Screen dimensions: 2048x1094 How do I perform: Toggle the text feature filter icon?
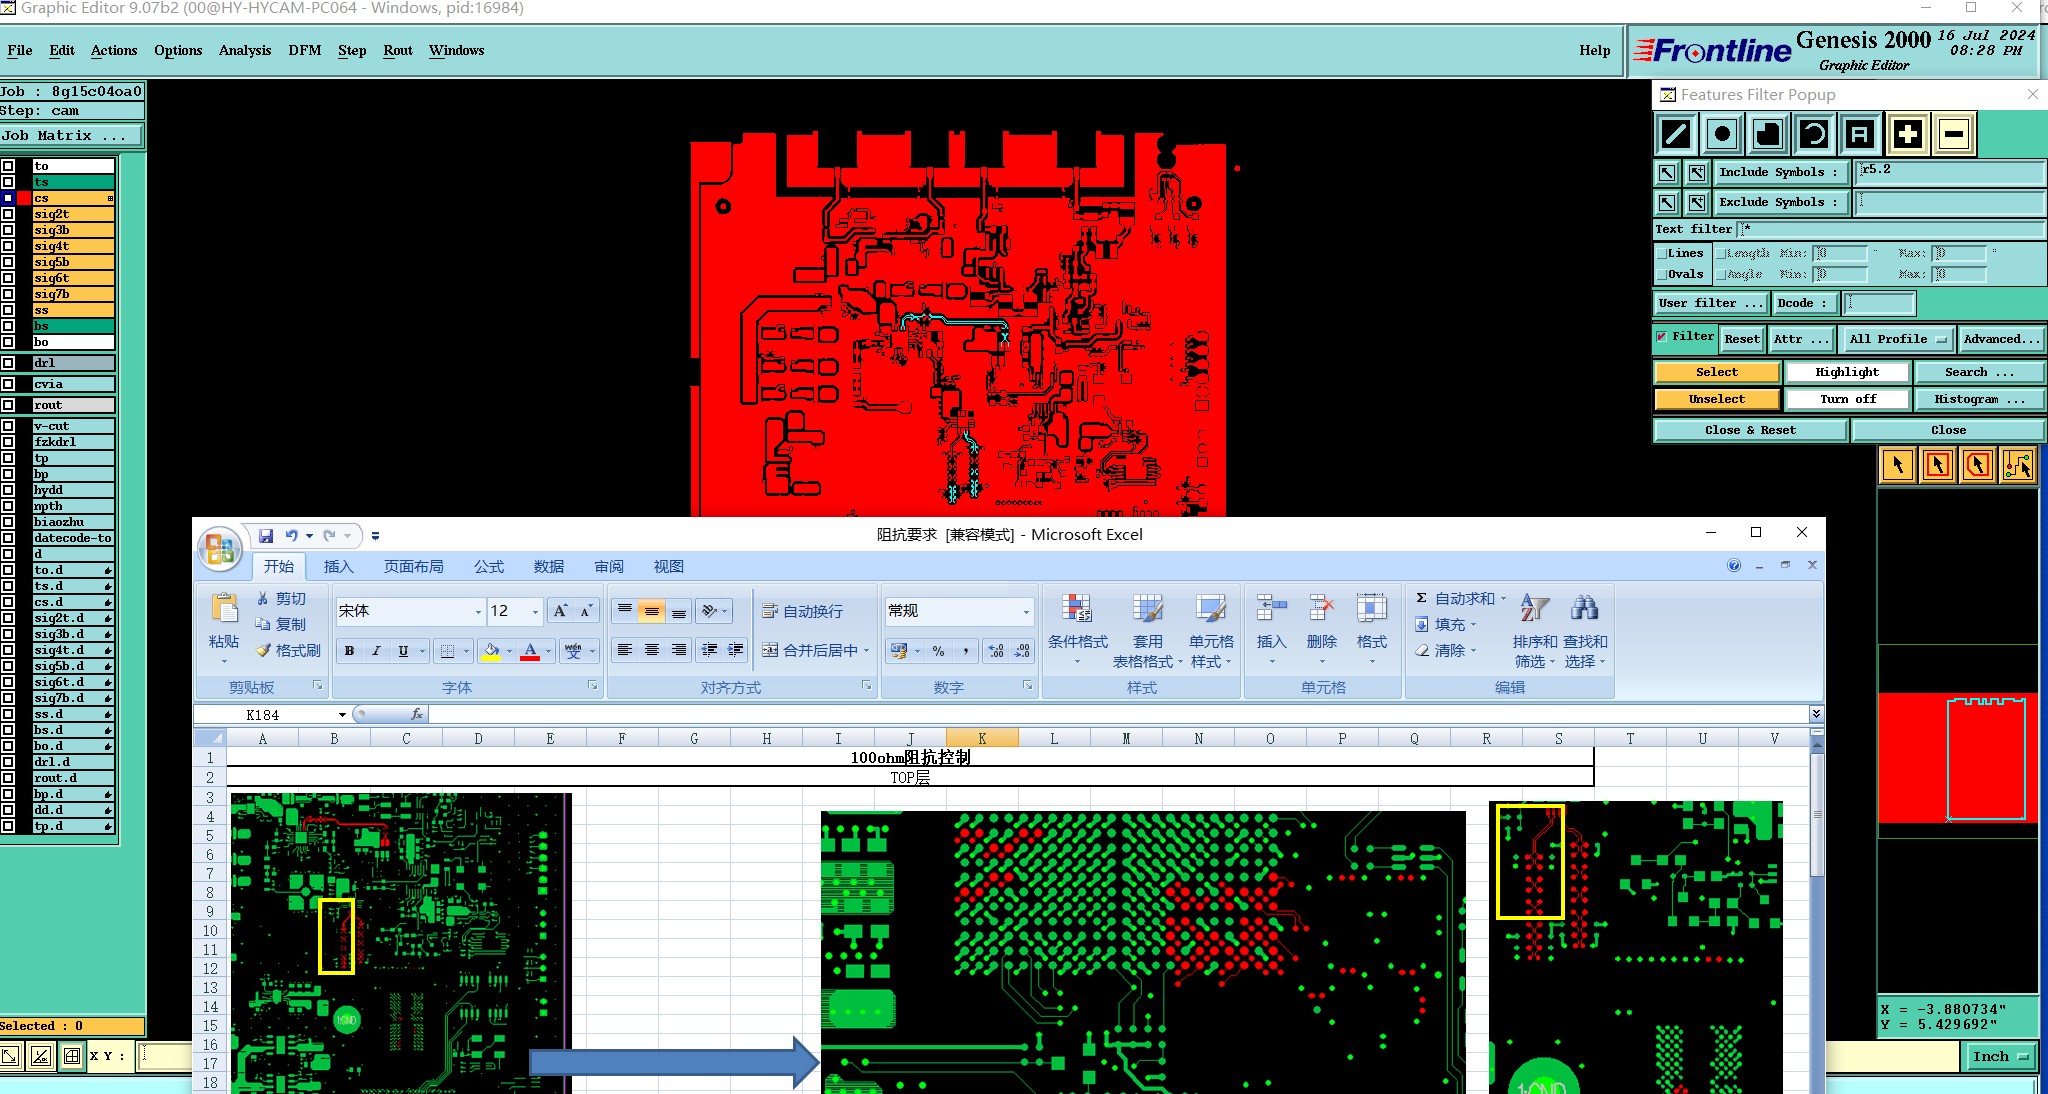1859,134
